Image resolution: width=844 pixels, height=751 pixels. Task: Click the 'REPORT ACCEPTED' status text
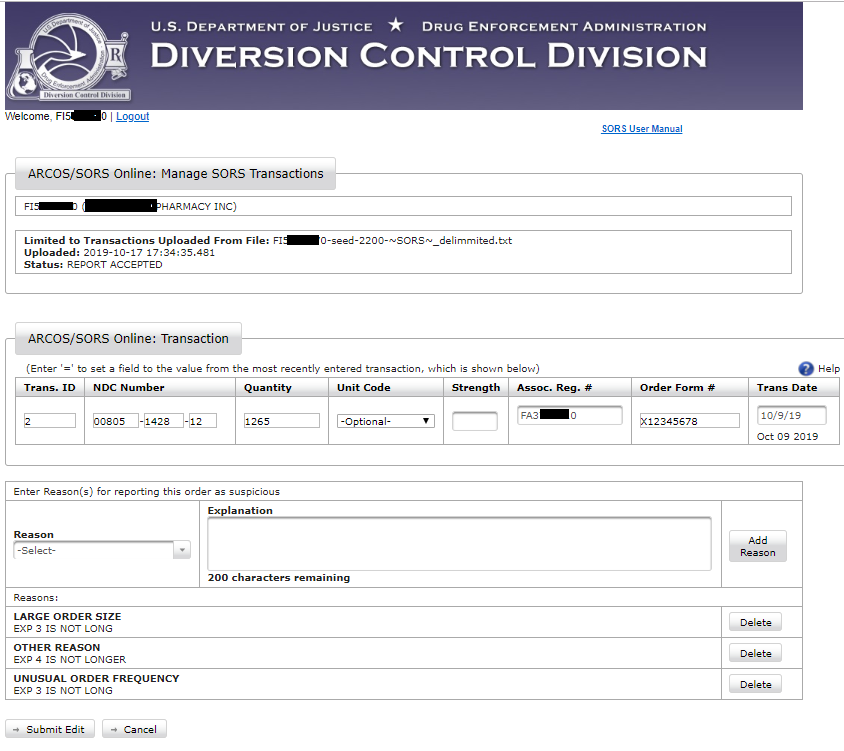pos(114,264)
